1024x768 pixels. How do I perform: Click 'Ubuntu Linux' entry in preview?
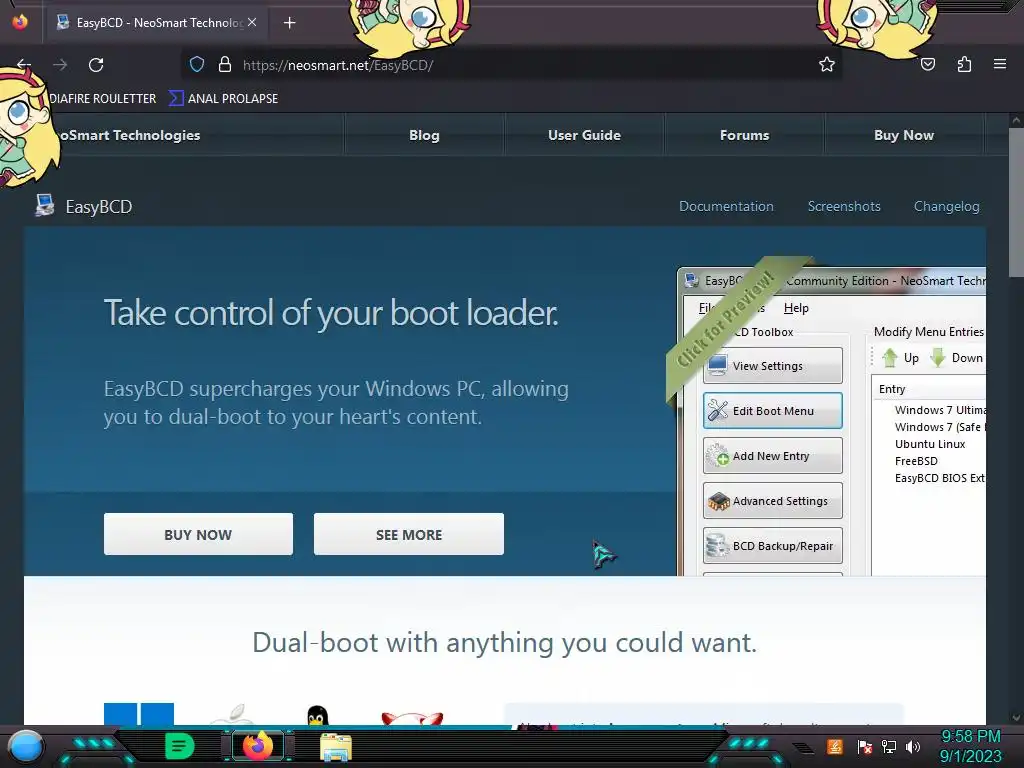pyautogui.click(x=930, y=444)
